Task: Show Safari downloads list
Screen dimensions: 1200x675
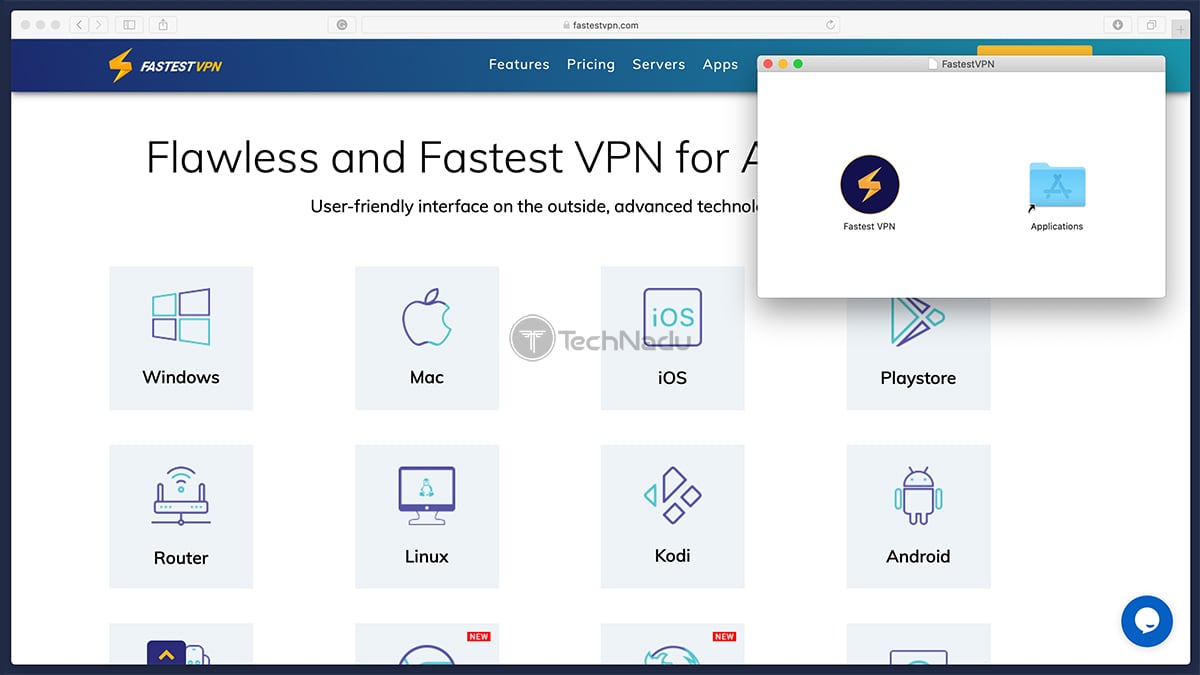Action: click(1118, 24)
